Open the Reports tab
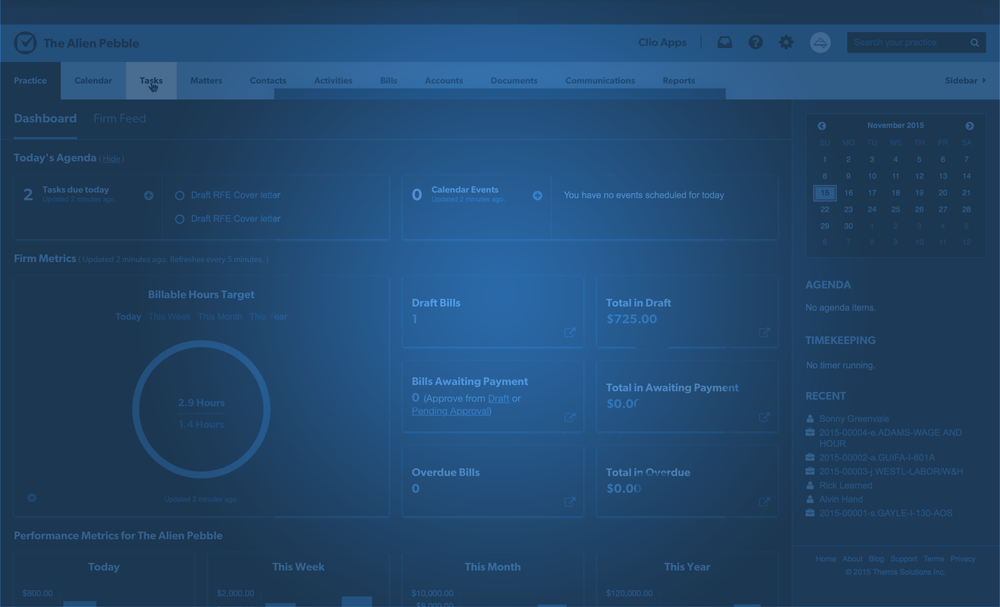 point(679,80)
